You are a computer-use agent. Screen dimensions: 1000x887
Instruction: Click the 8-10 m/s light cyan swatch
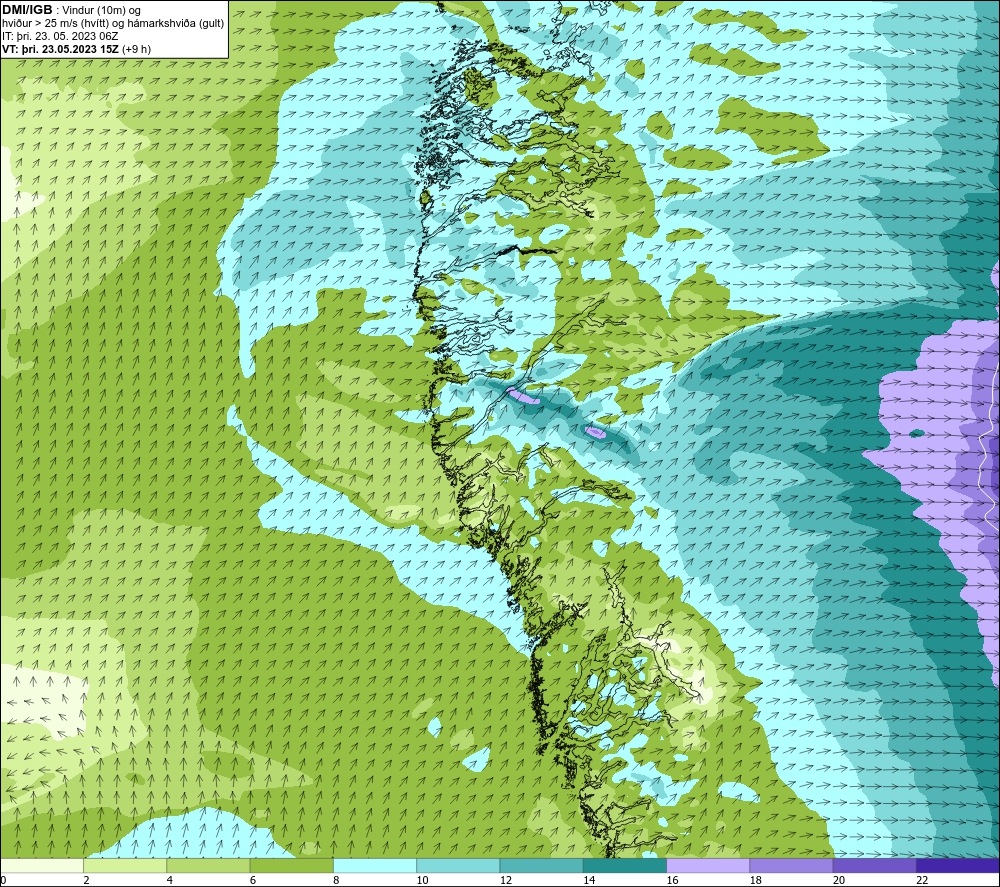[375, 865]
